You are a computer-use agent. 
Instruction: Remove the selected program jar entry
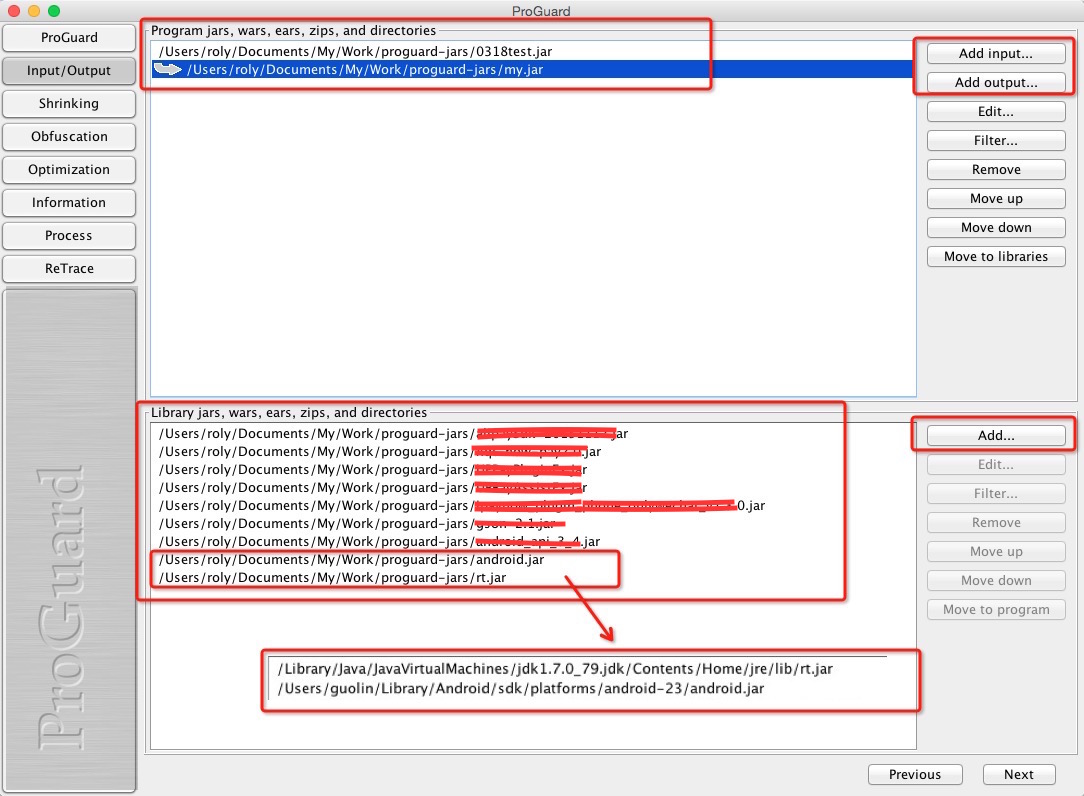coord(996,169)
